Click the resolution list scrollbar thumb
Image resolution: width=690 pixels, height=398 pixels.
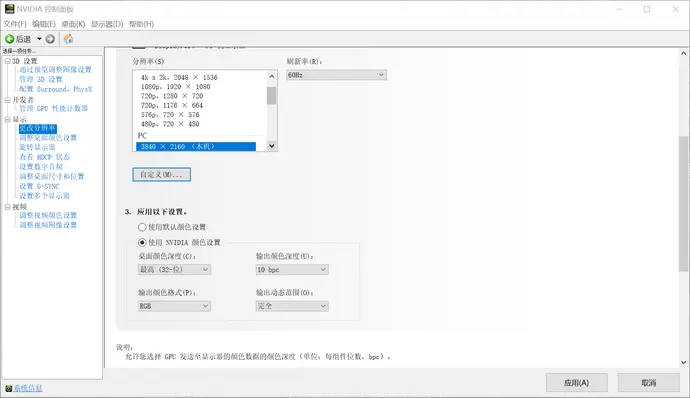272,96
